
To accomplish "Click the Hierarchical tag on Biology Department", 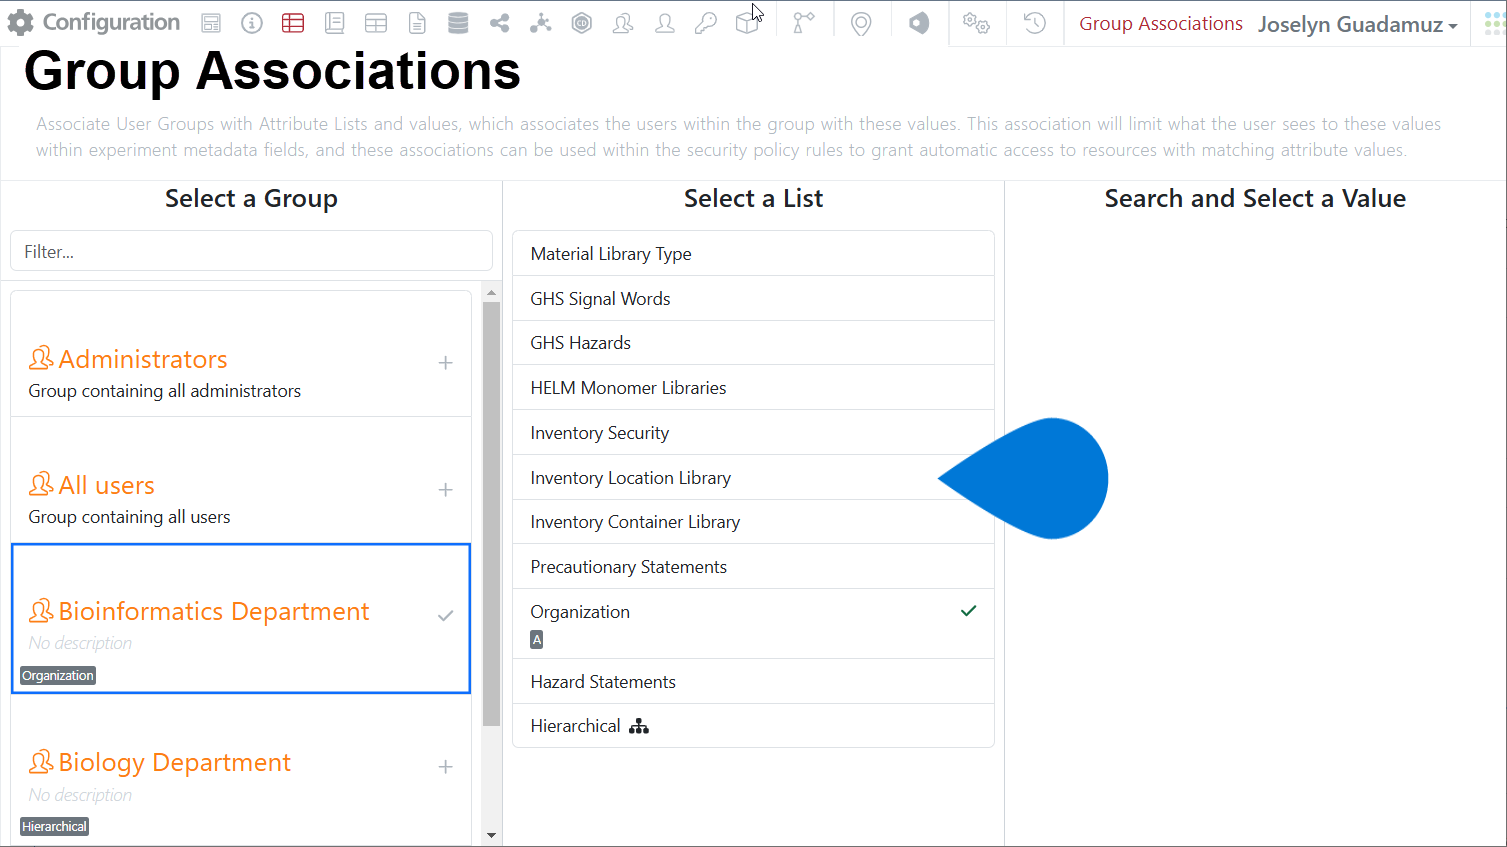I will pos(55,827).
